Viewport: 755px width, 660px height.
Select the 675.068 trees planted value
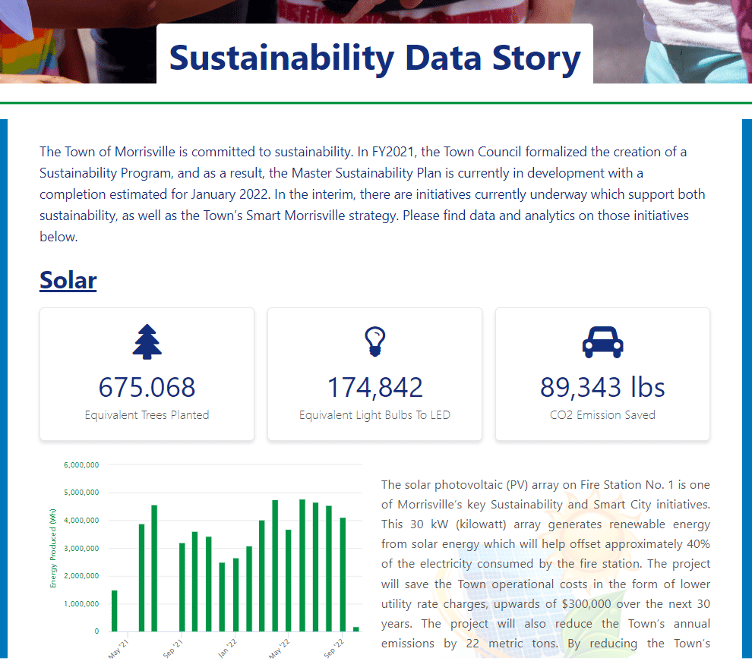(x=147, y=387)
